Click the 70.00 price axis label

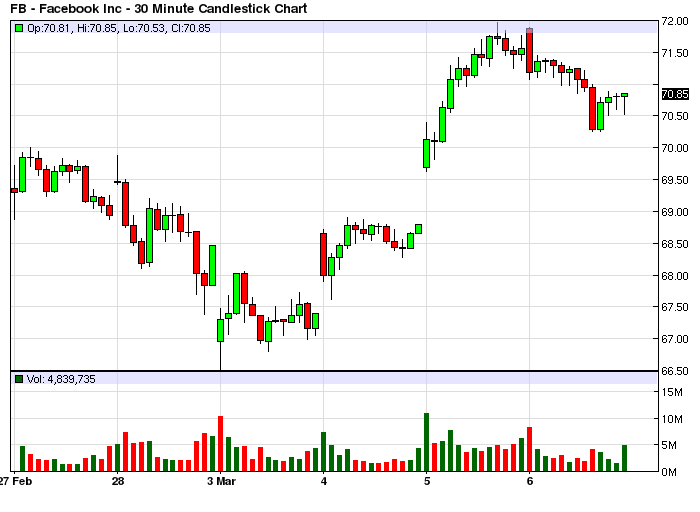[675, 148]
